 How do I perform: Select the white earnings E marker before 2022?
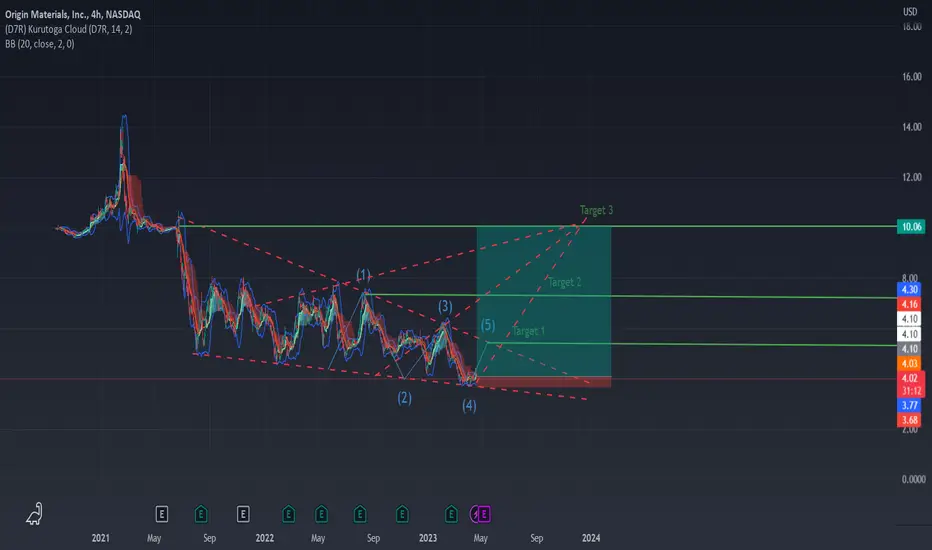(x=243, y=514)
